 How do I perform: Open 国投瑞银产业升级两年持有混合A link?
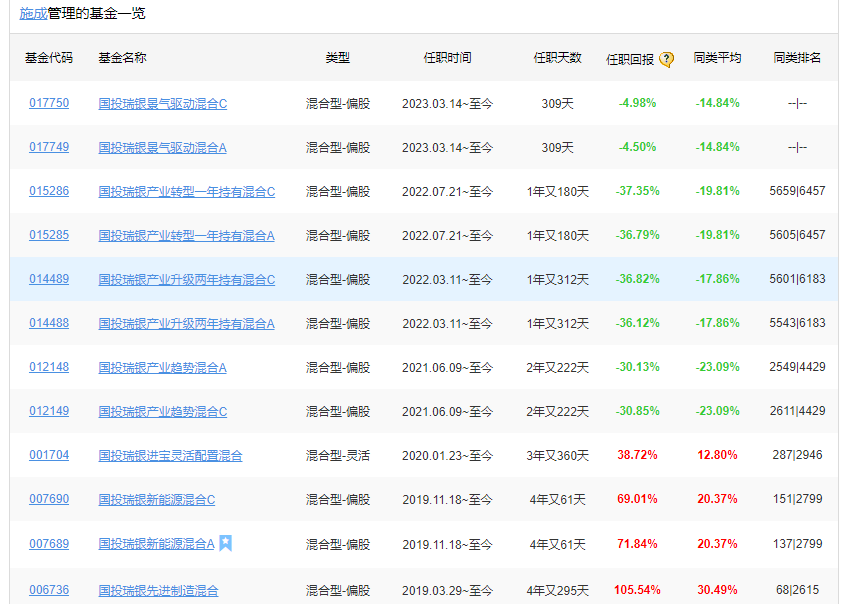186,324
